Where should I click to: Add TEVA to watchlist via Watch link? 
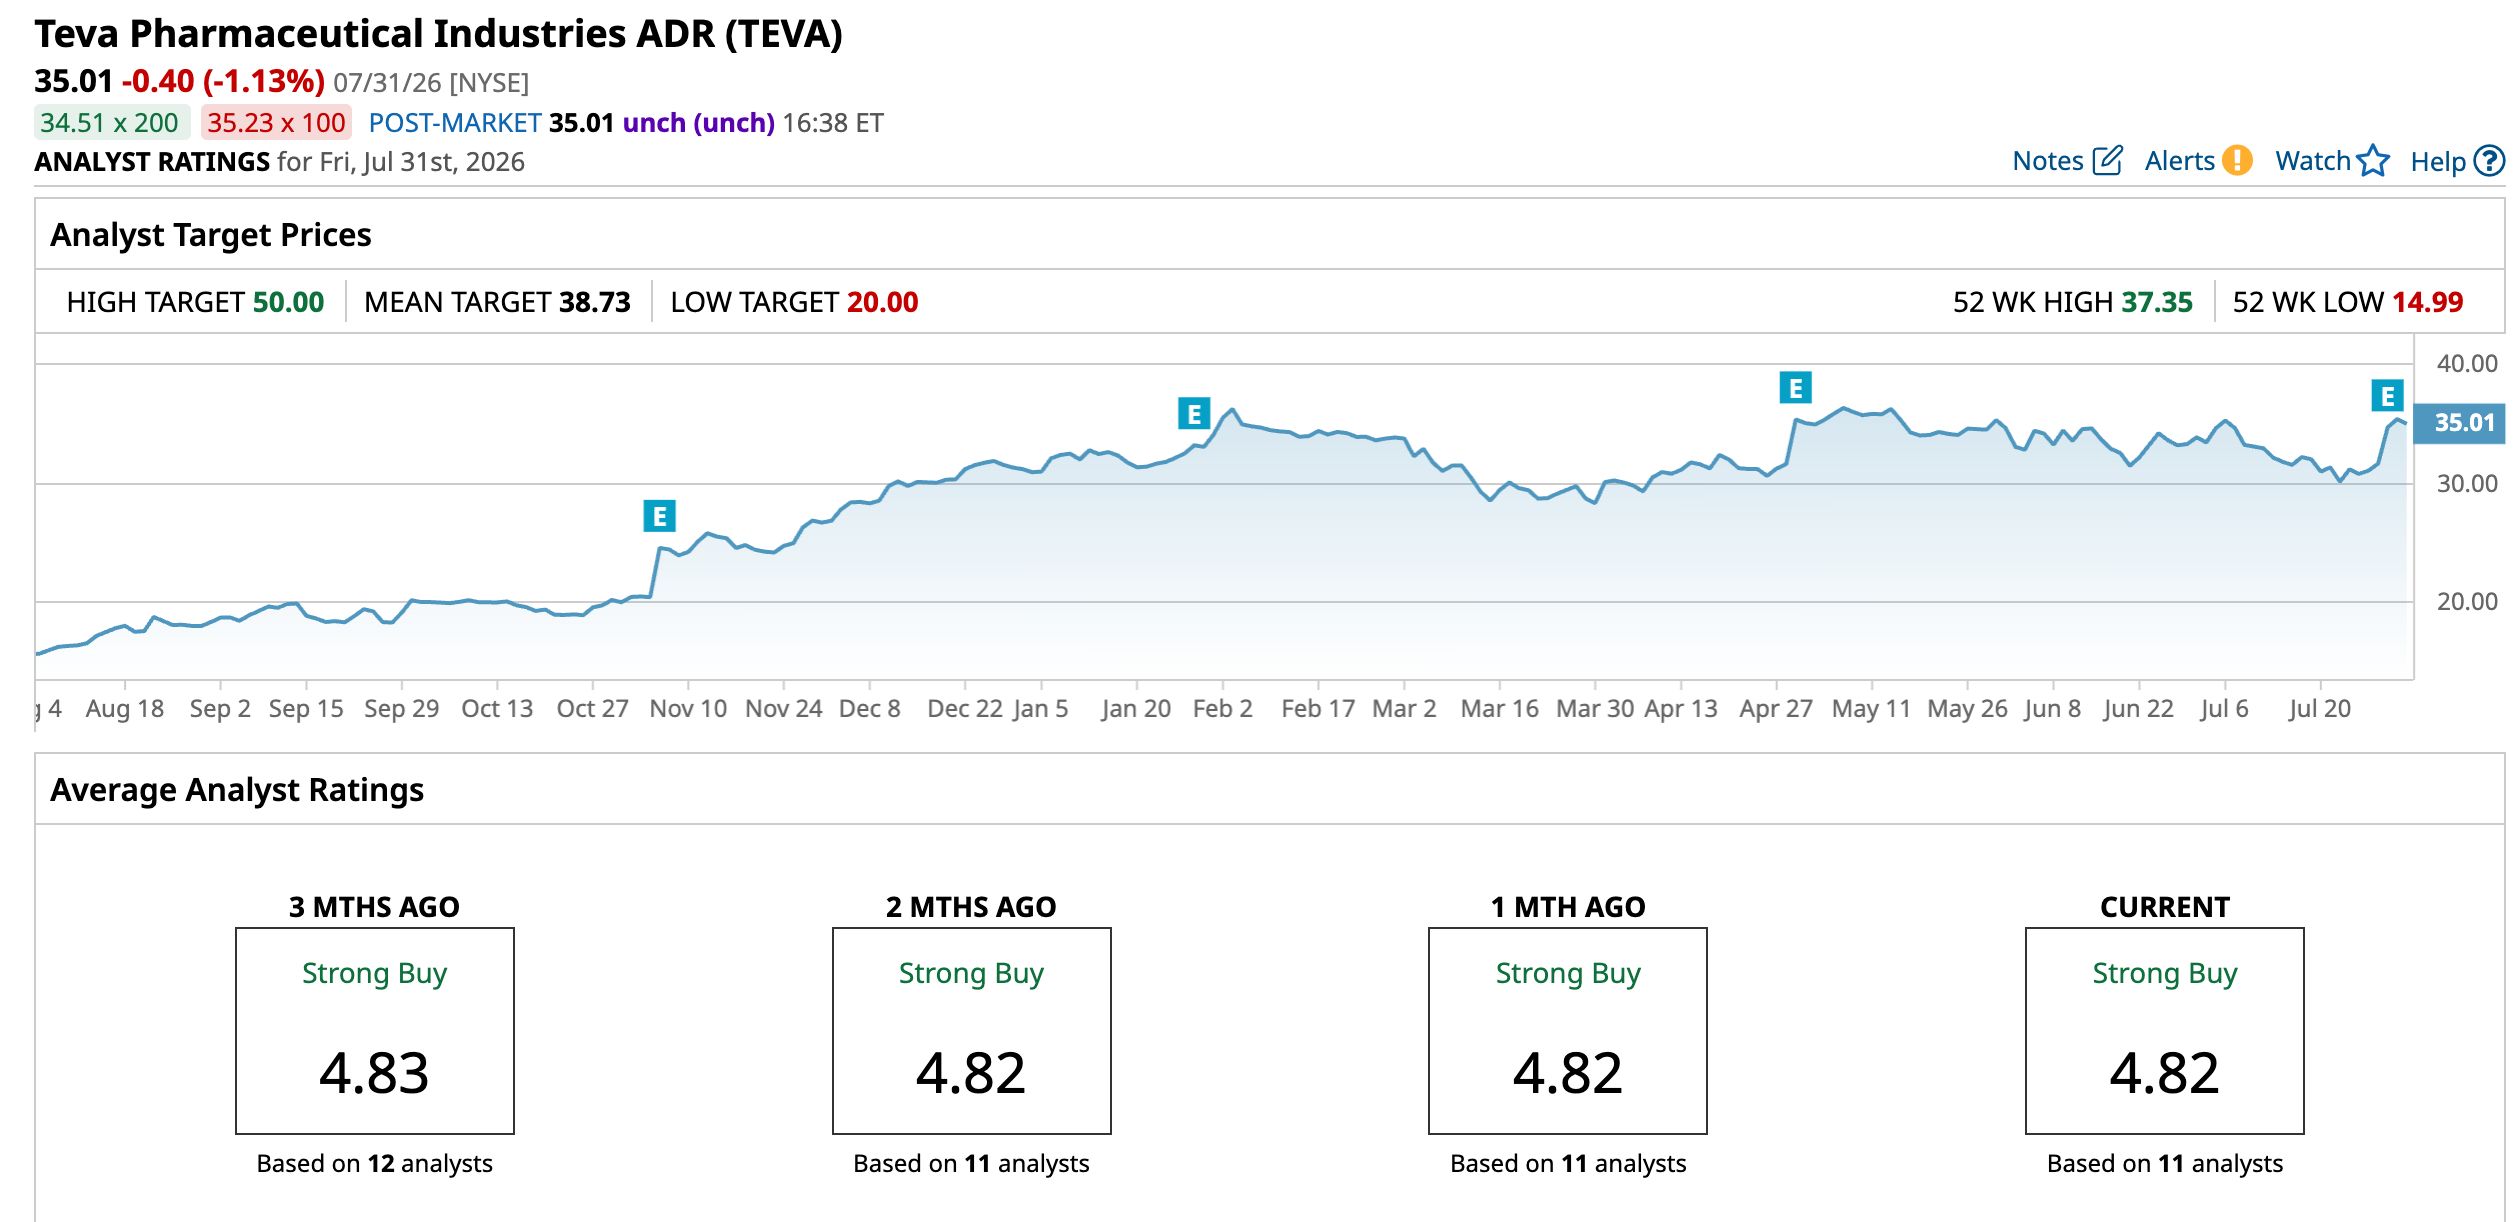pos(2313,161)
